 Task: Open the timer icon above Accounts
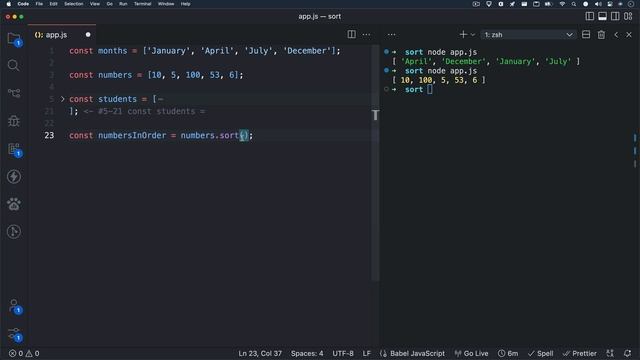[14, 232]
